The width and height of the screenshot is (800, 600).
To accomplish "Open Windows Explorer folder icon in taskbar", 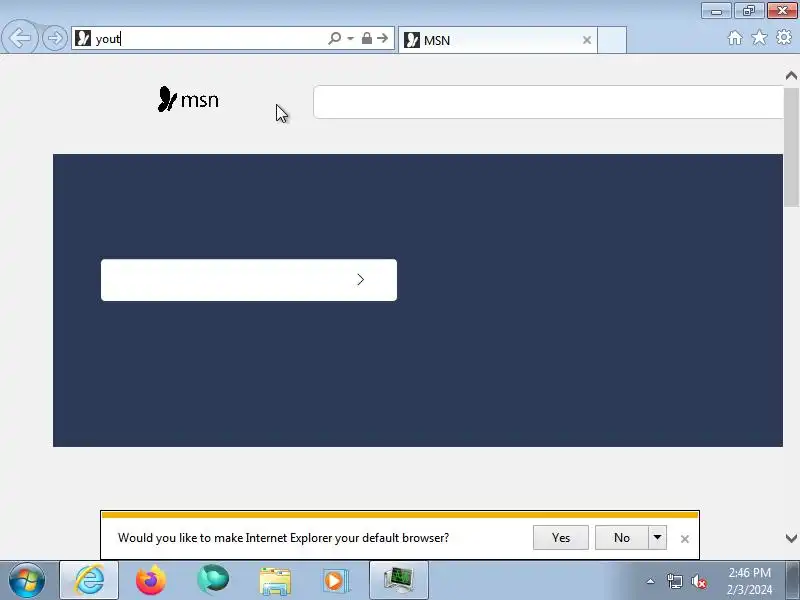I will [275, 581].
